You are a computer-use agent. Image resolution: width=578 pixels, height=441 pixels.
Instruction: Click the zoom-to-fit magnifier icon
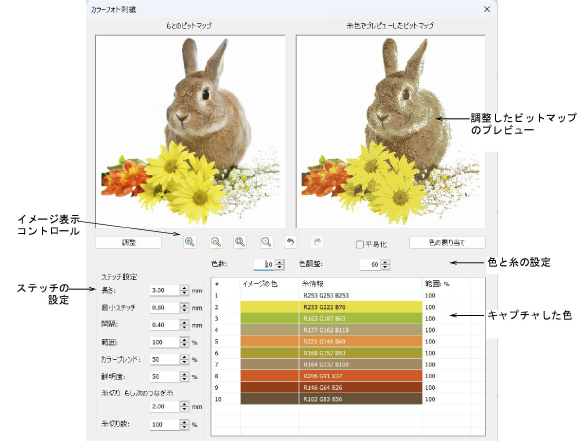tap(240, 242)
